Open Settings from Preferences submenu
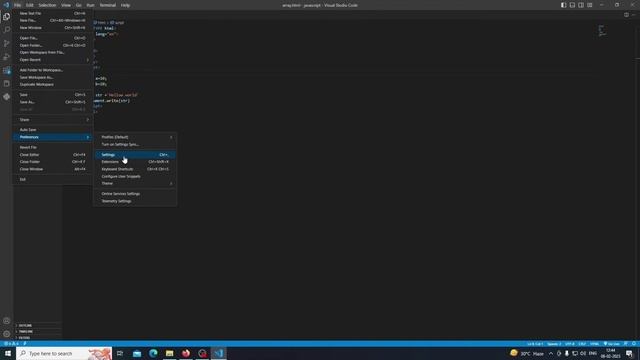This screenshot has height=360, width=640. click(x=136, y=155)
